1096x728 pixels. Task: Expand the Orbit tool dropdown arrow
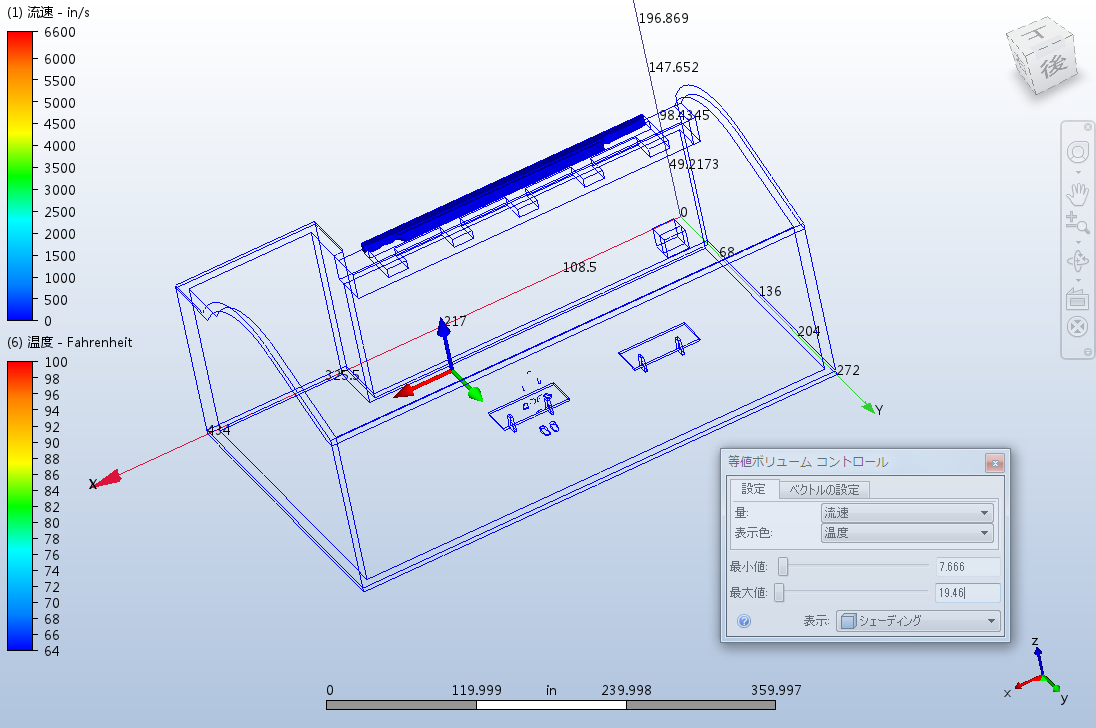point(1078,280)
